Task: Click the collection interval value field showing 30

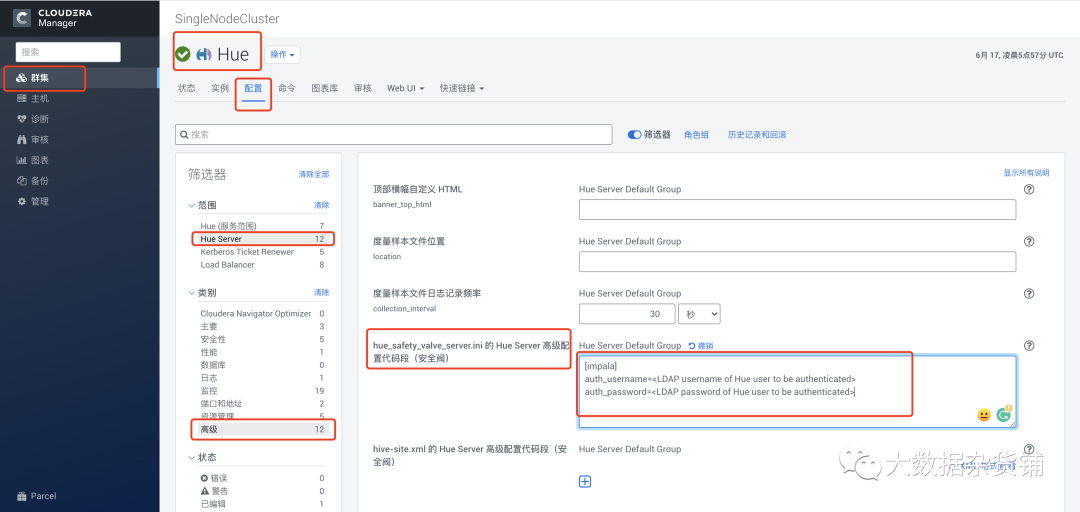Action: tap(627, 314)
